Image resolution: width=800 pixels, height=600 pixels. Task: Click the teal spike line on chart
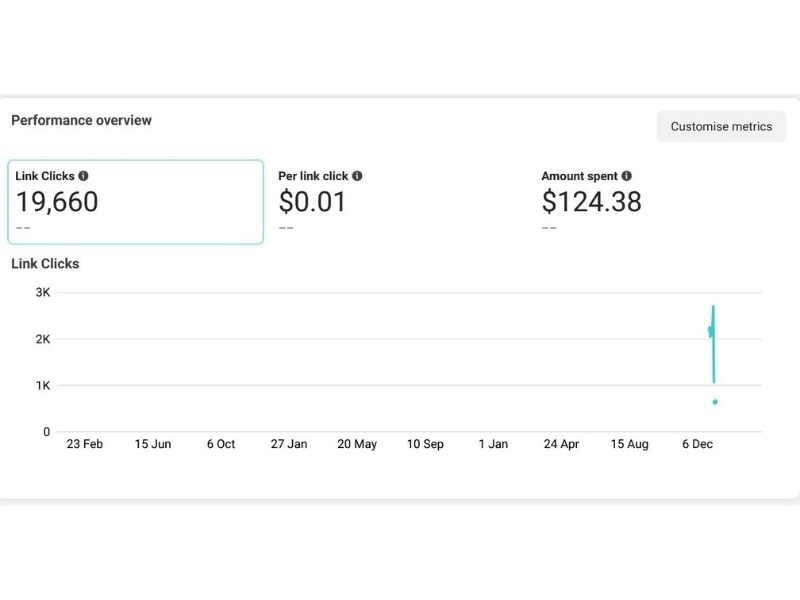pyautogui.click(x=713, y=344)
